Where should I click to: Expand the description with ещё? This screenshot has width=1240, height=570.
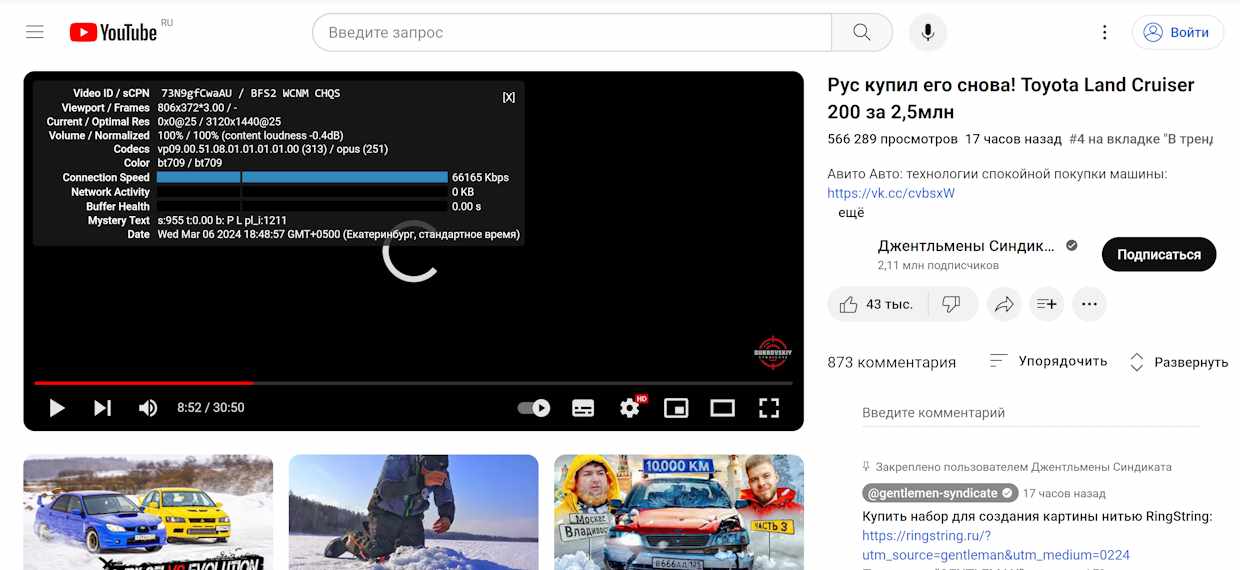[x=851, y=212]
